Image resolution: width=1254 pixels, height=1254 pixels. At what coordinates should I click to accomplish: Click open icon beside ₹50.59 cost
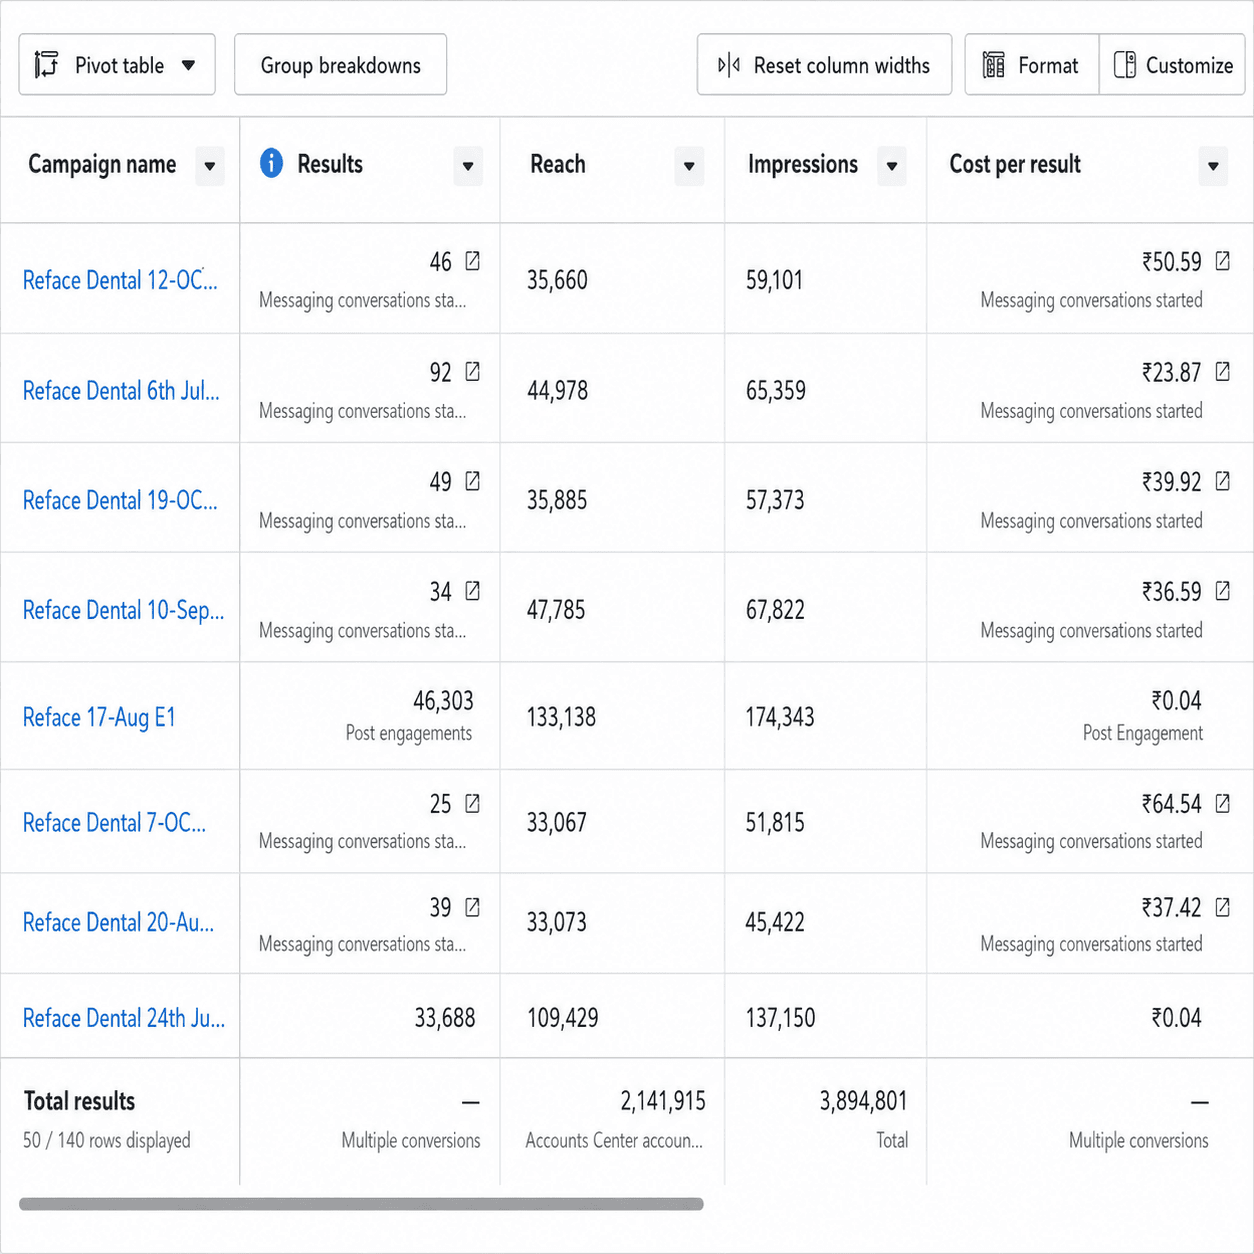tap(1223, 261)
